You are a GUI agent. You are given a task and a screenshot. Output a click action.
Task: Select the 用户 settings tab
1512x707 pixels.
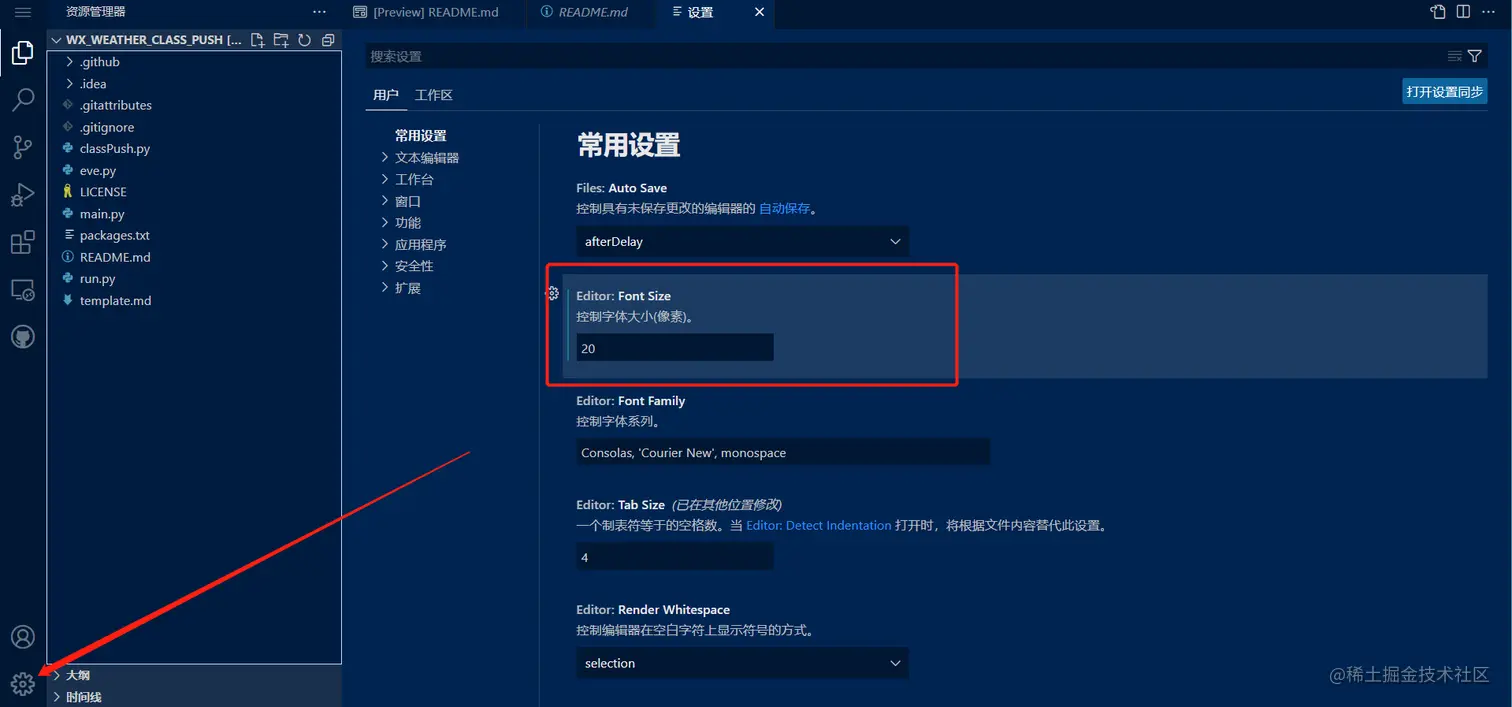386,95
